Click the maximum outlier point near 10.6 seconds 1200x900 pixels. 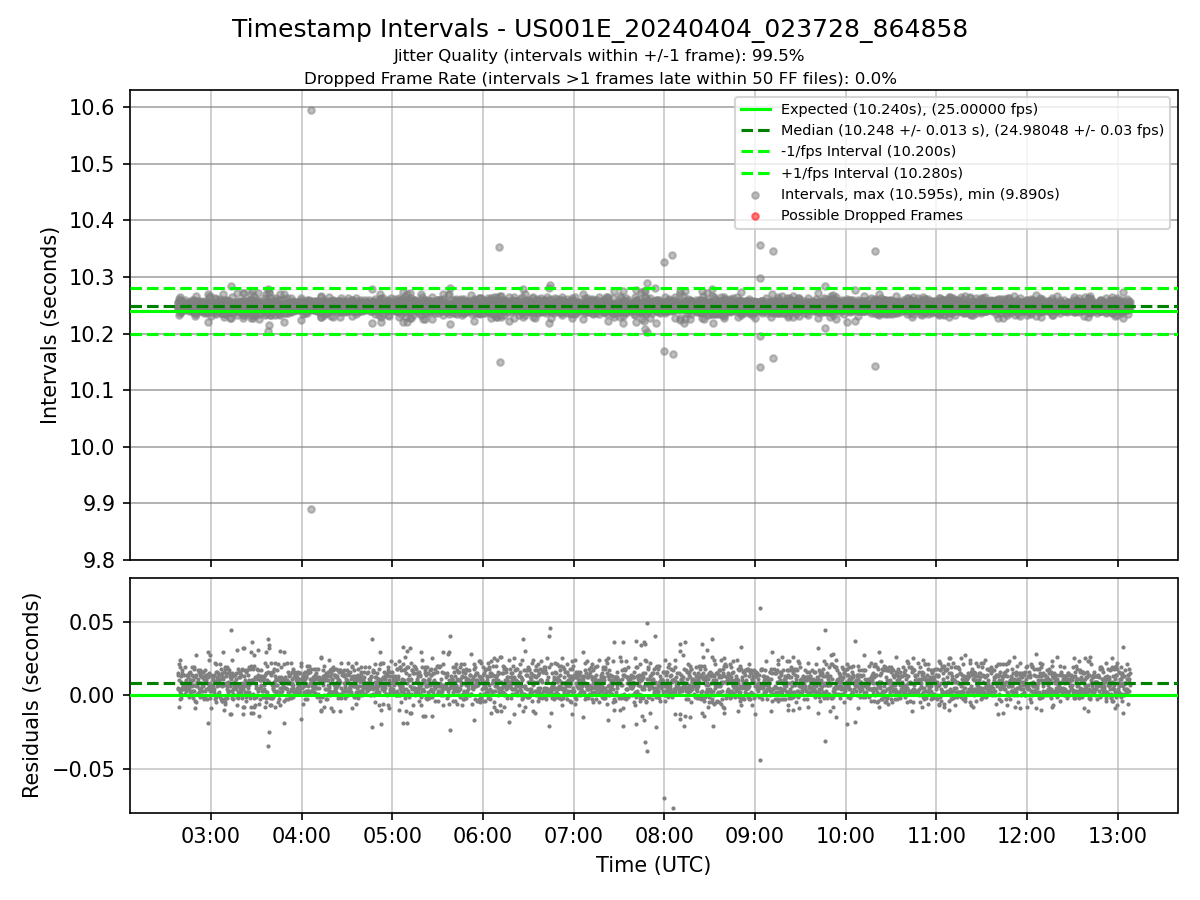(311, 110)
